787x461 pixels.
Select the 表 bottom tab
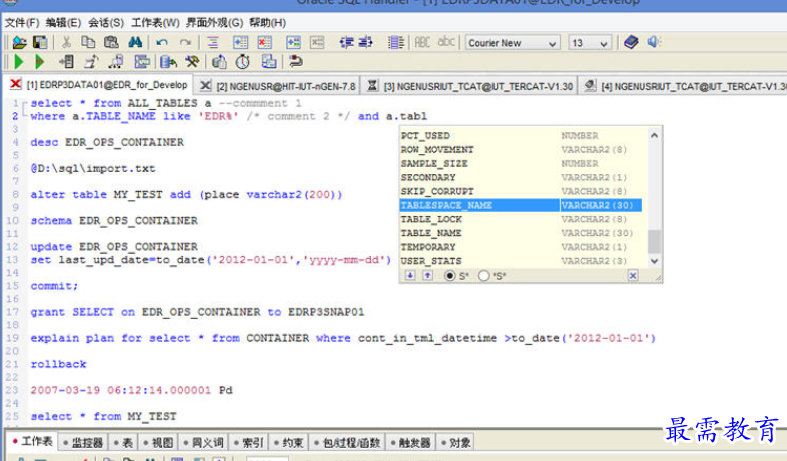click(x=123, y=442)
